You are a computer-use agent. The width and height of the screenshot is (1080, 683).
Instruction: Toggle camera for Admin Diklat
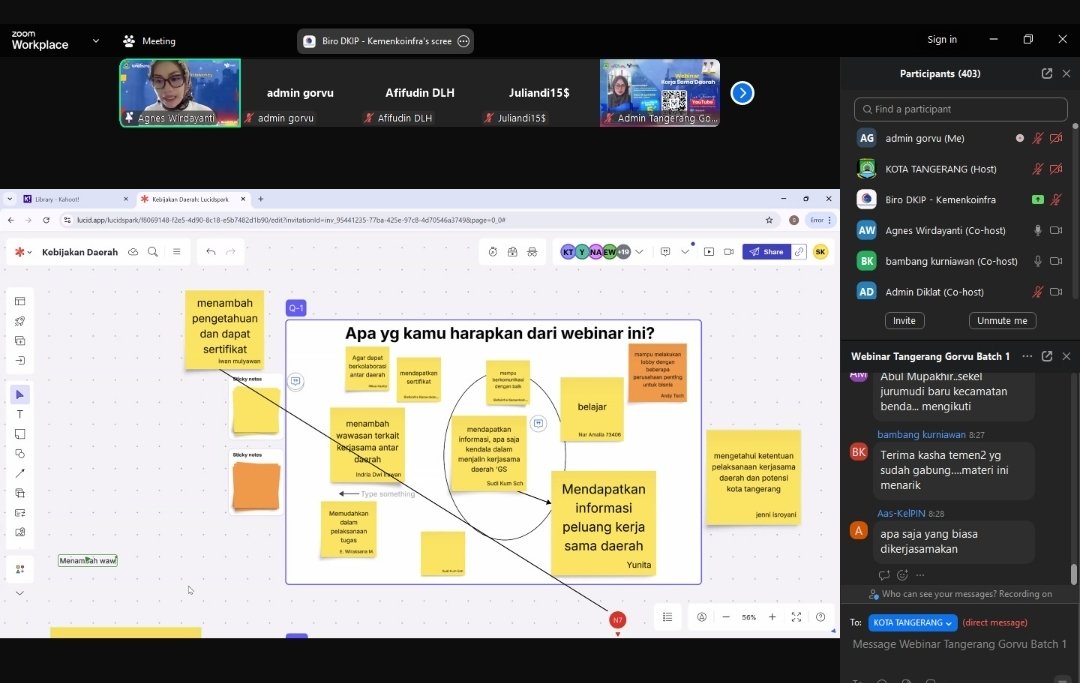(1056, 292)
